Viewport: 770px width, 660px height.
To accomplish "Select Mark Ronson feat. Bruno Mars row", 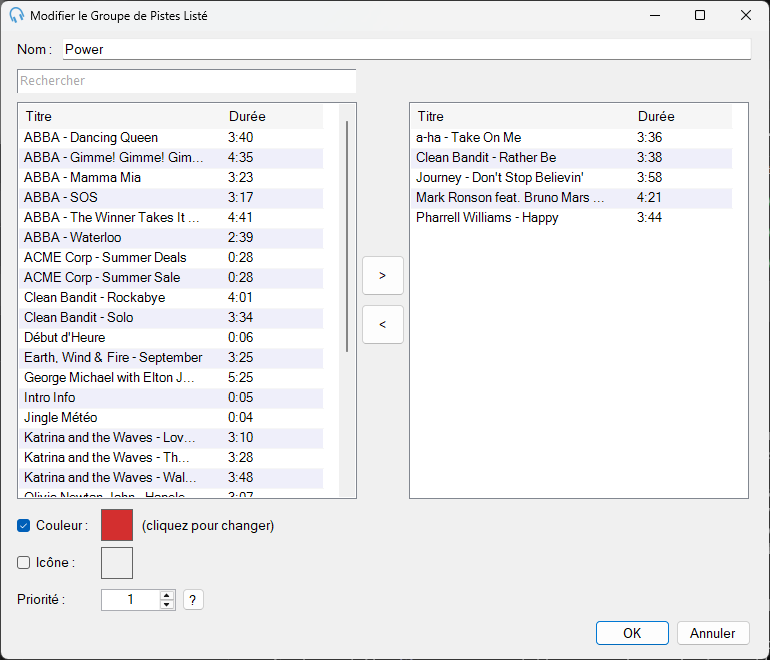I will point(572,197).
